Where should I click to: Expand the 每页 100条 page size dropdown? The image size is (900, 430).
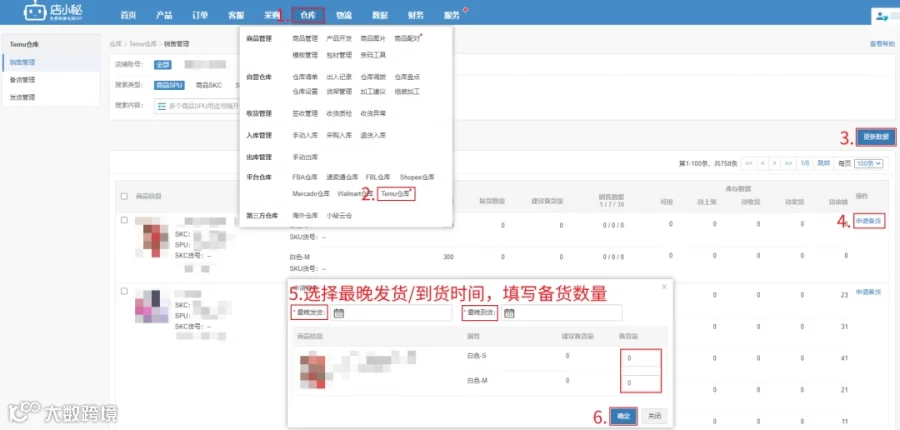click(868, 164)
